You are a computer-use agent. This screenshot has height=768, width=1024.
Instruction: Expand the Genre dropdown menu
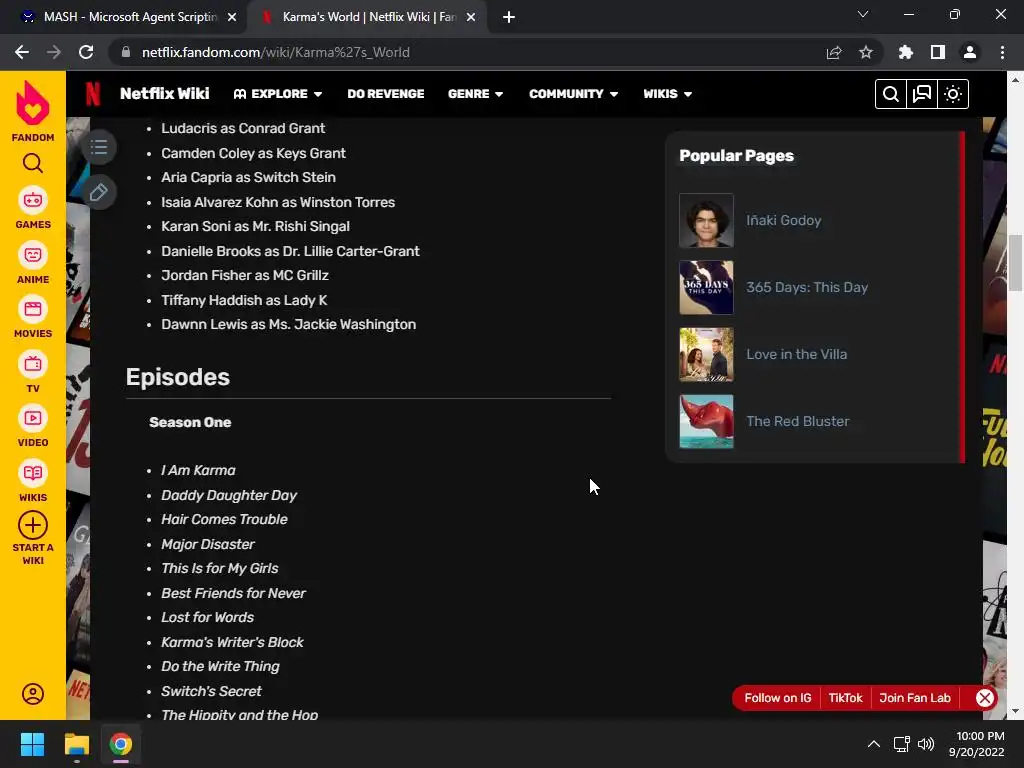click(x=475, y=94)
